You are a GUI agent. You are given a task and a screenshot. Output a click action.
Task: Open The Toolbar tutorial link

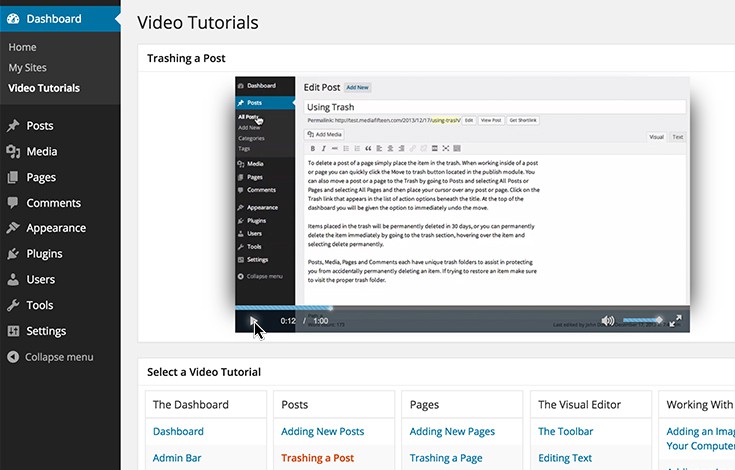[565, 431]
